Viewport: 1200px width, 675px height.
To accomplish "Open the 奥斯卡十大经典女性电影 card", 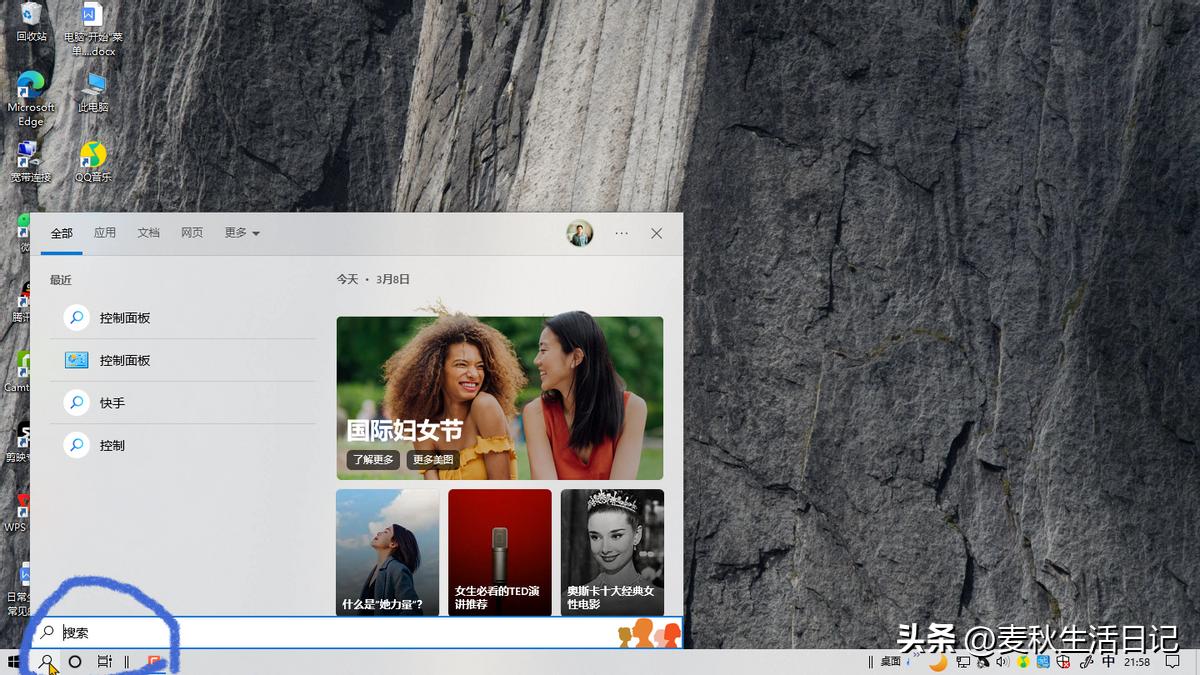I will click(612, 552).
